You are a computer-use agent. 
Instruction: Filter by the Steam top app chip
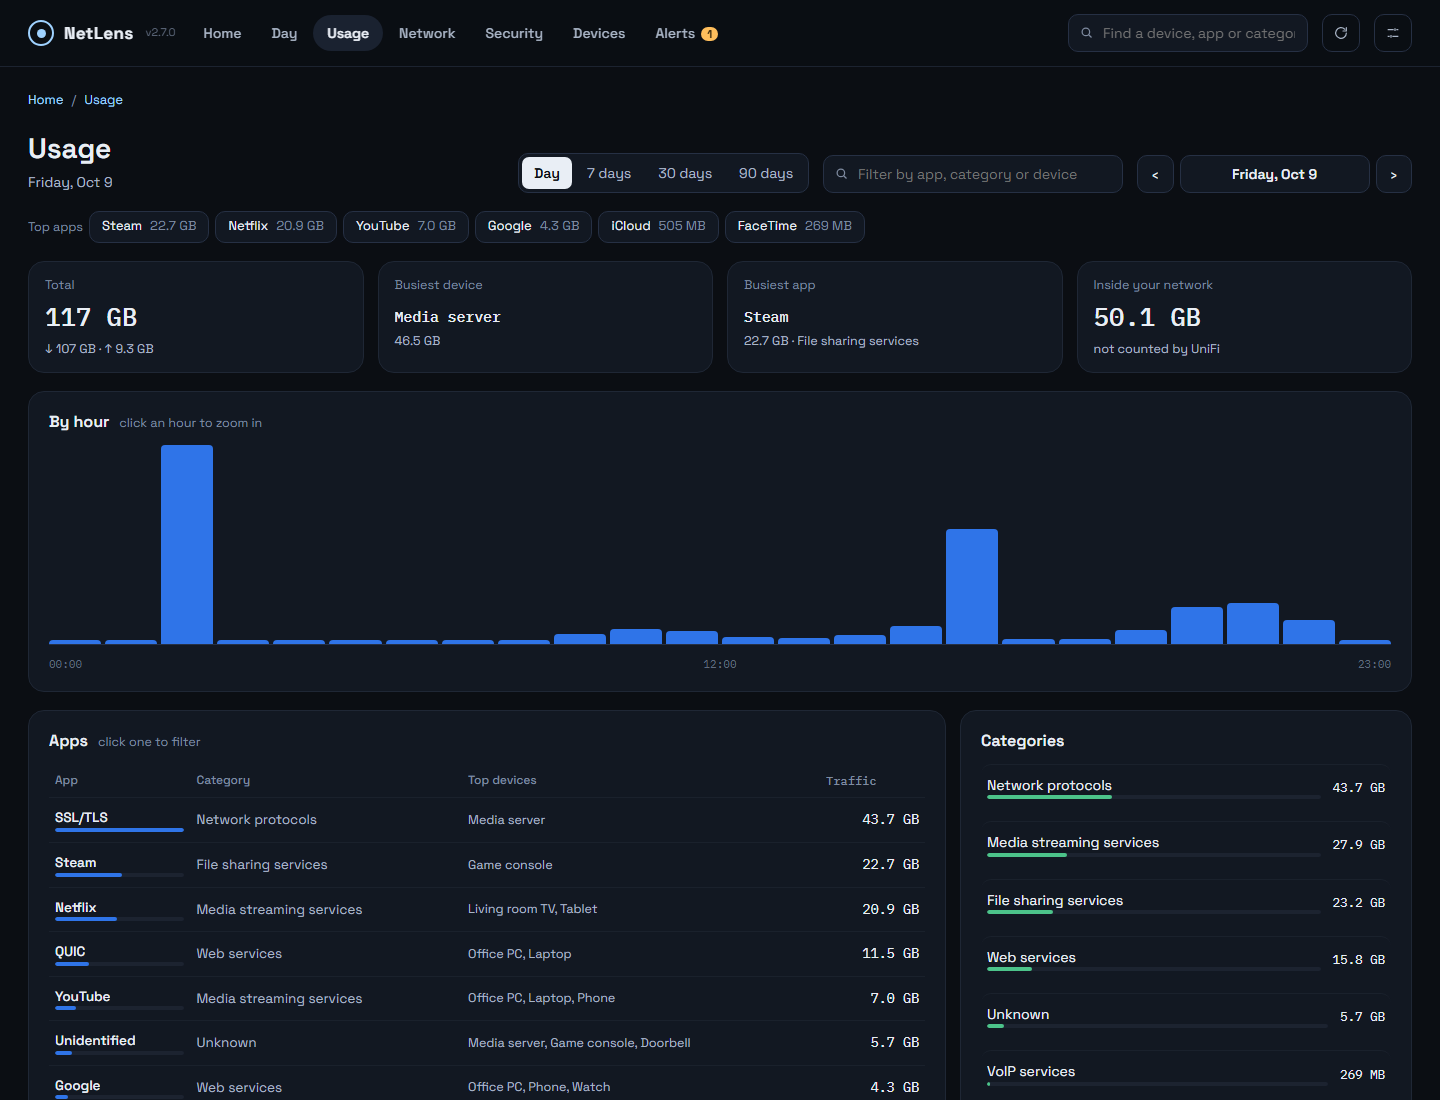click(x=149, y=226)
